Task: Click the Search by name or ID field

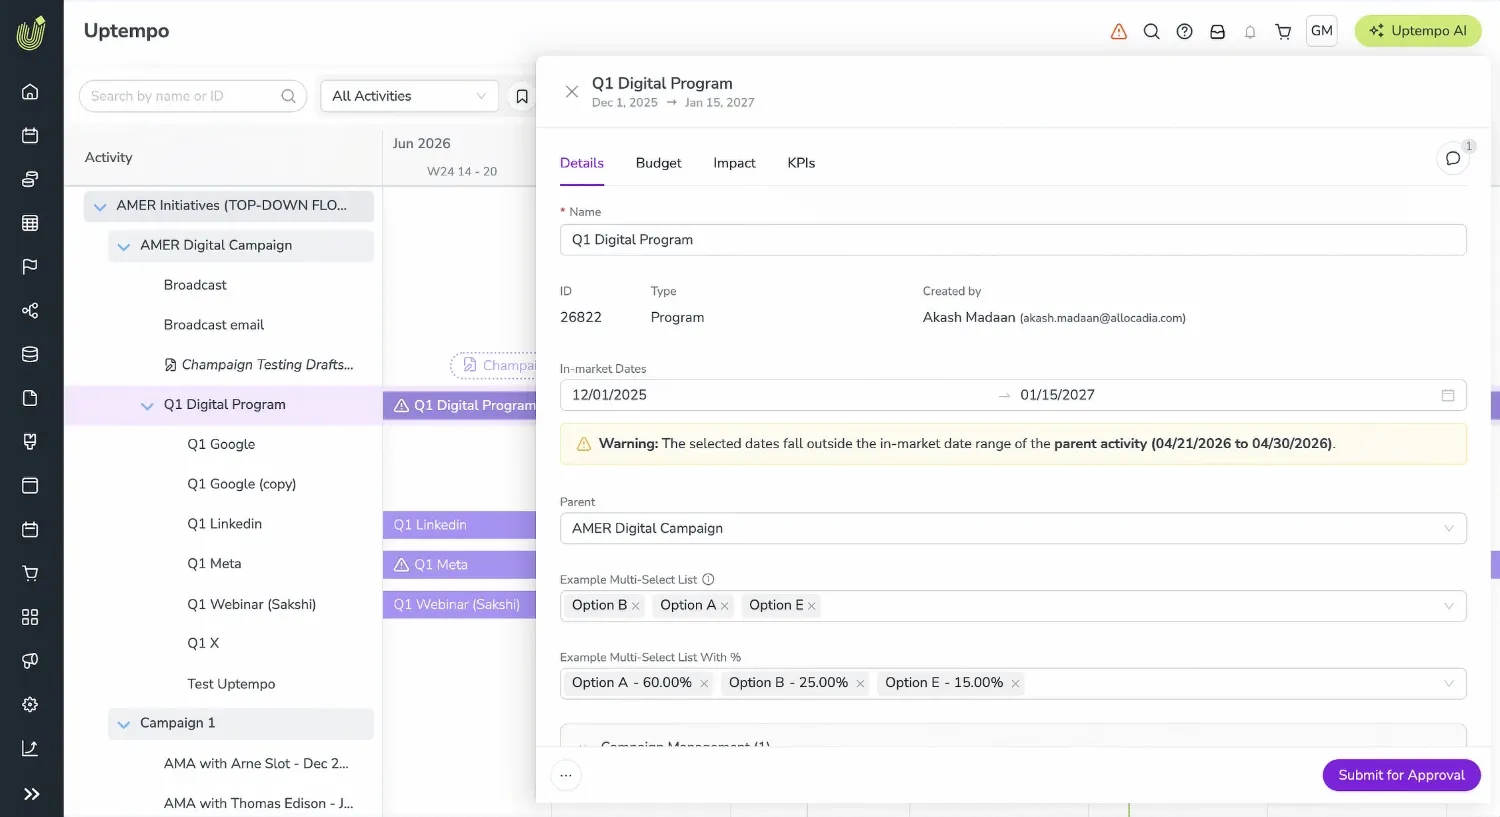Action: (x=193, y=96)
